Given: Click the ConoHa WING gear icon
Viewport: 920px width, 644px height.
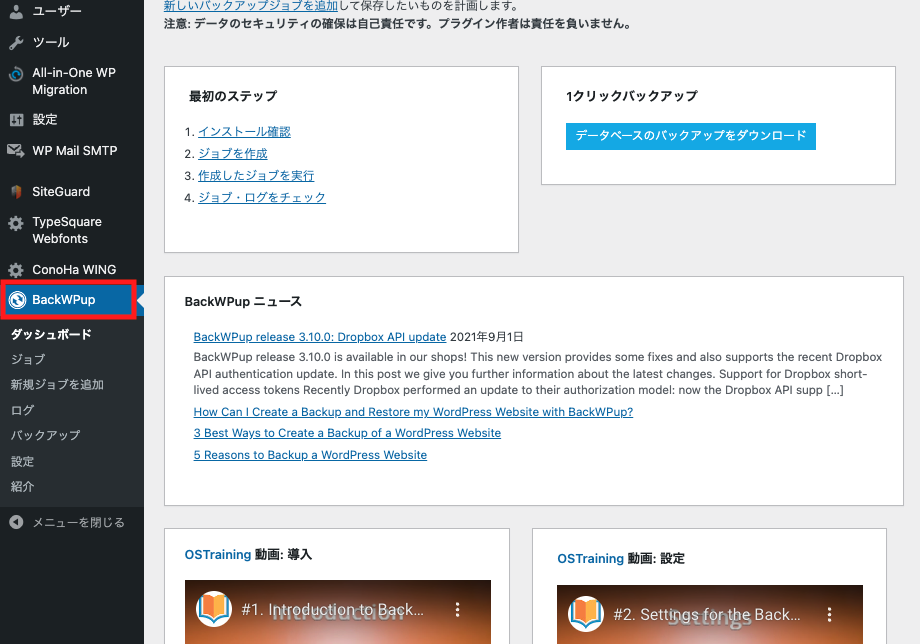Looking at the screenshot, I should pyautogui.click(x=16, y=270).
